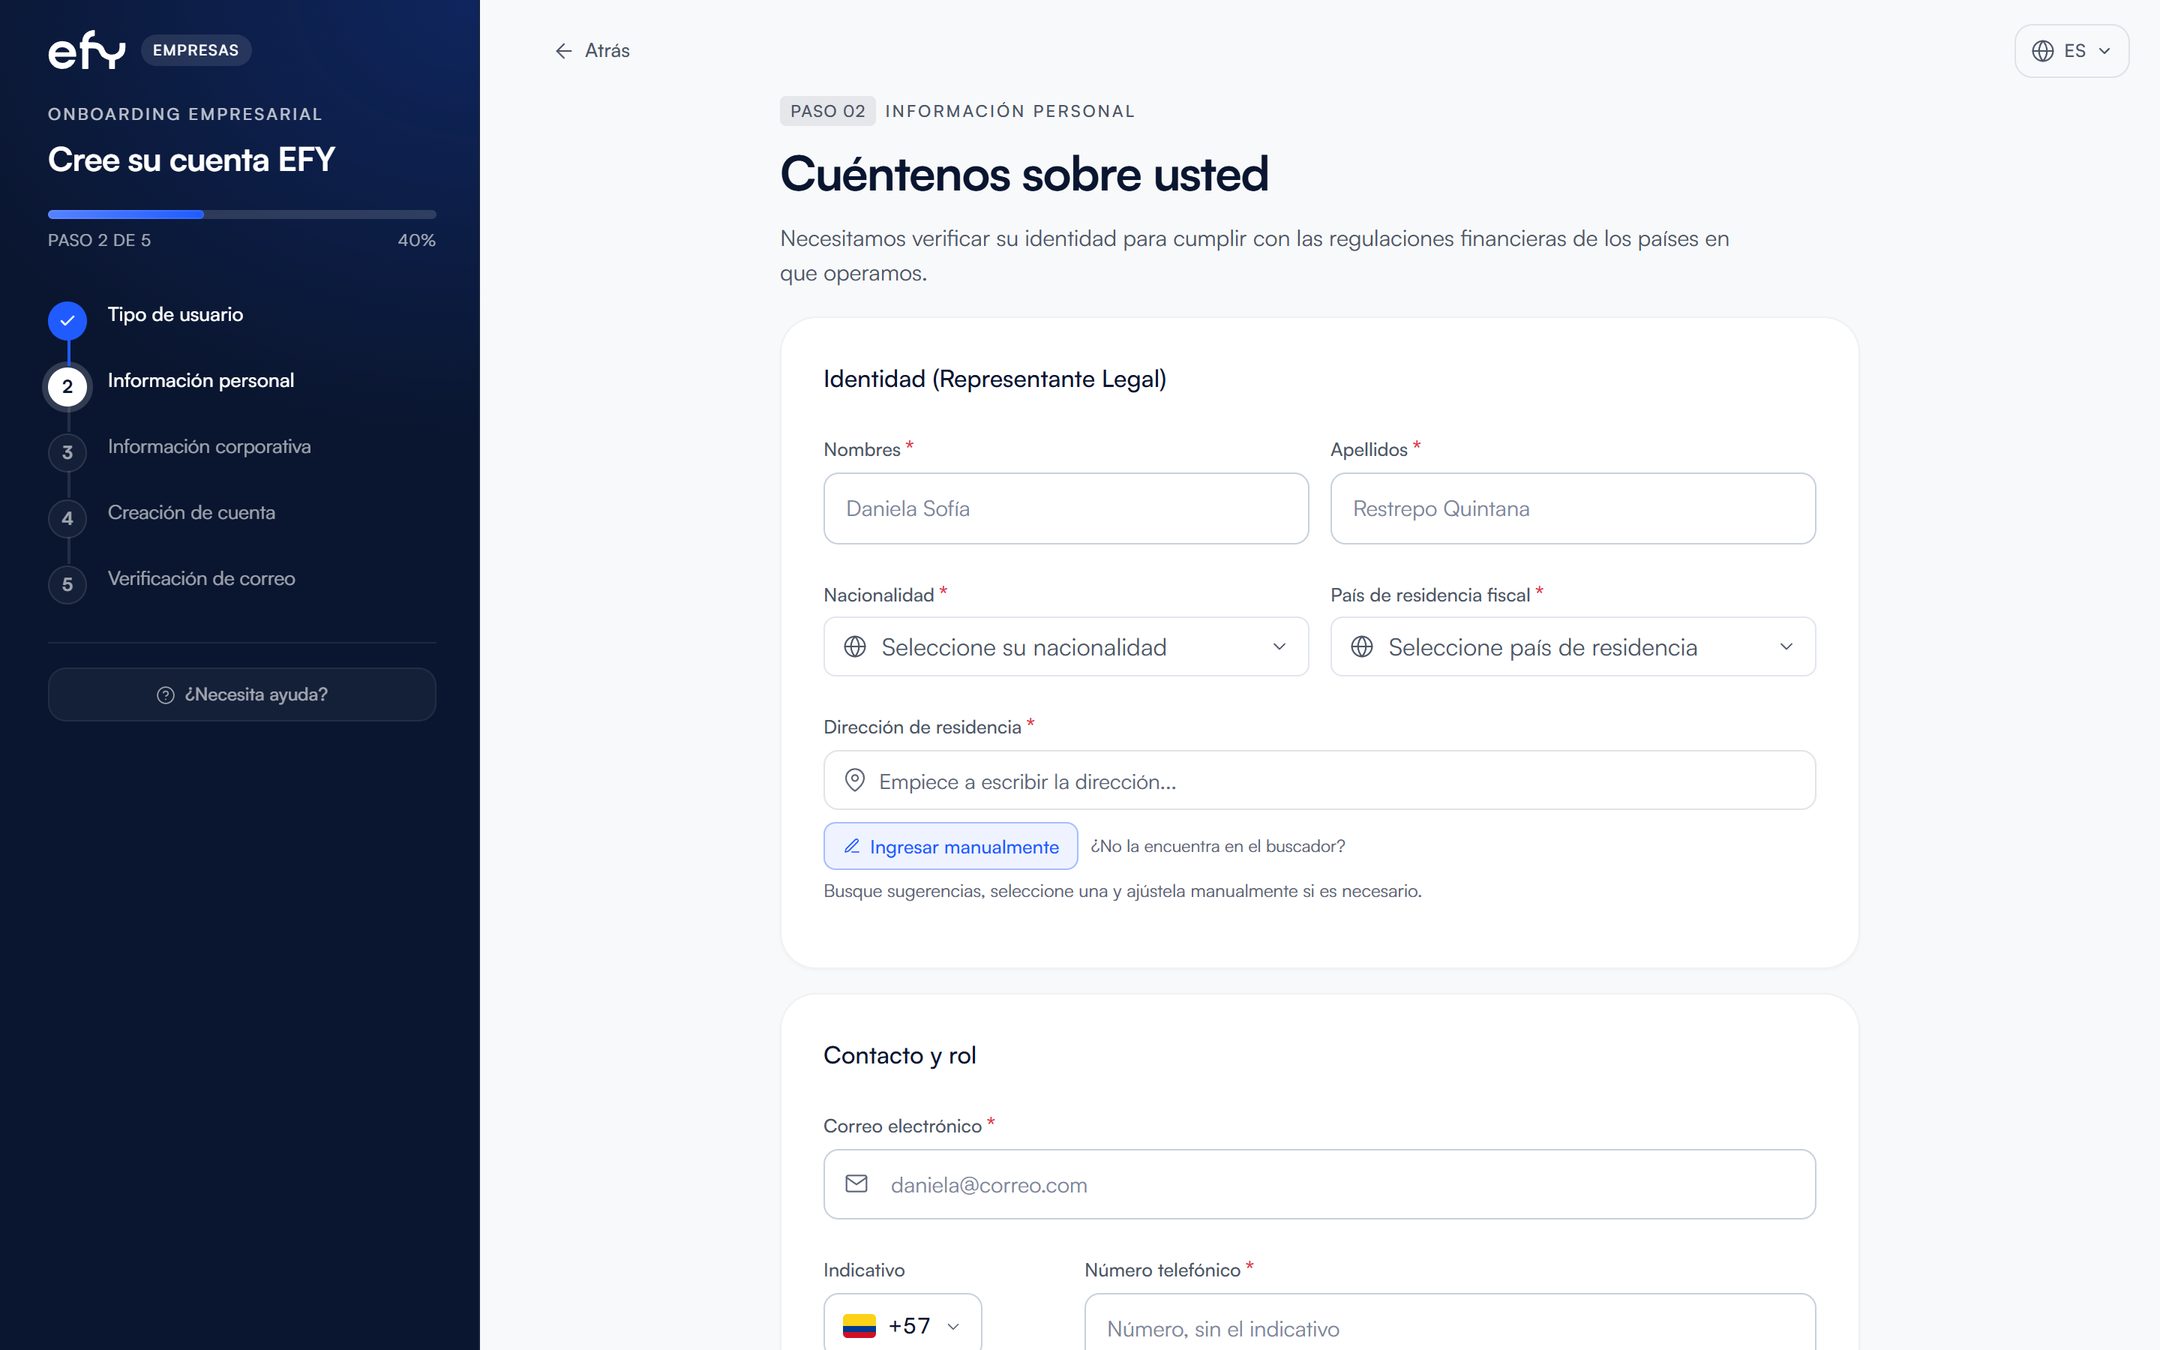Click the completed checkmark for Tipo de usuario
Screen dimensions: 2160x1350
point(68,320)
